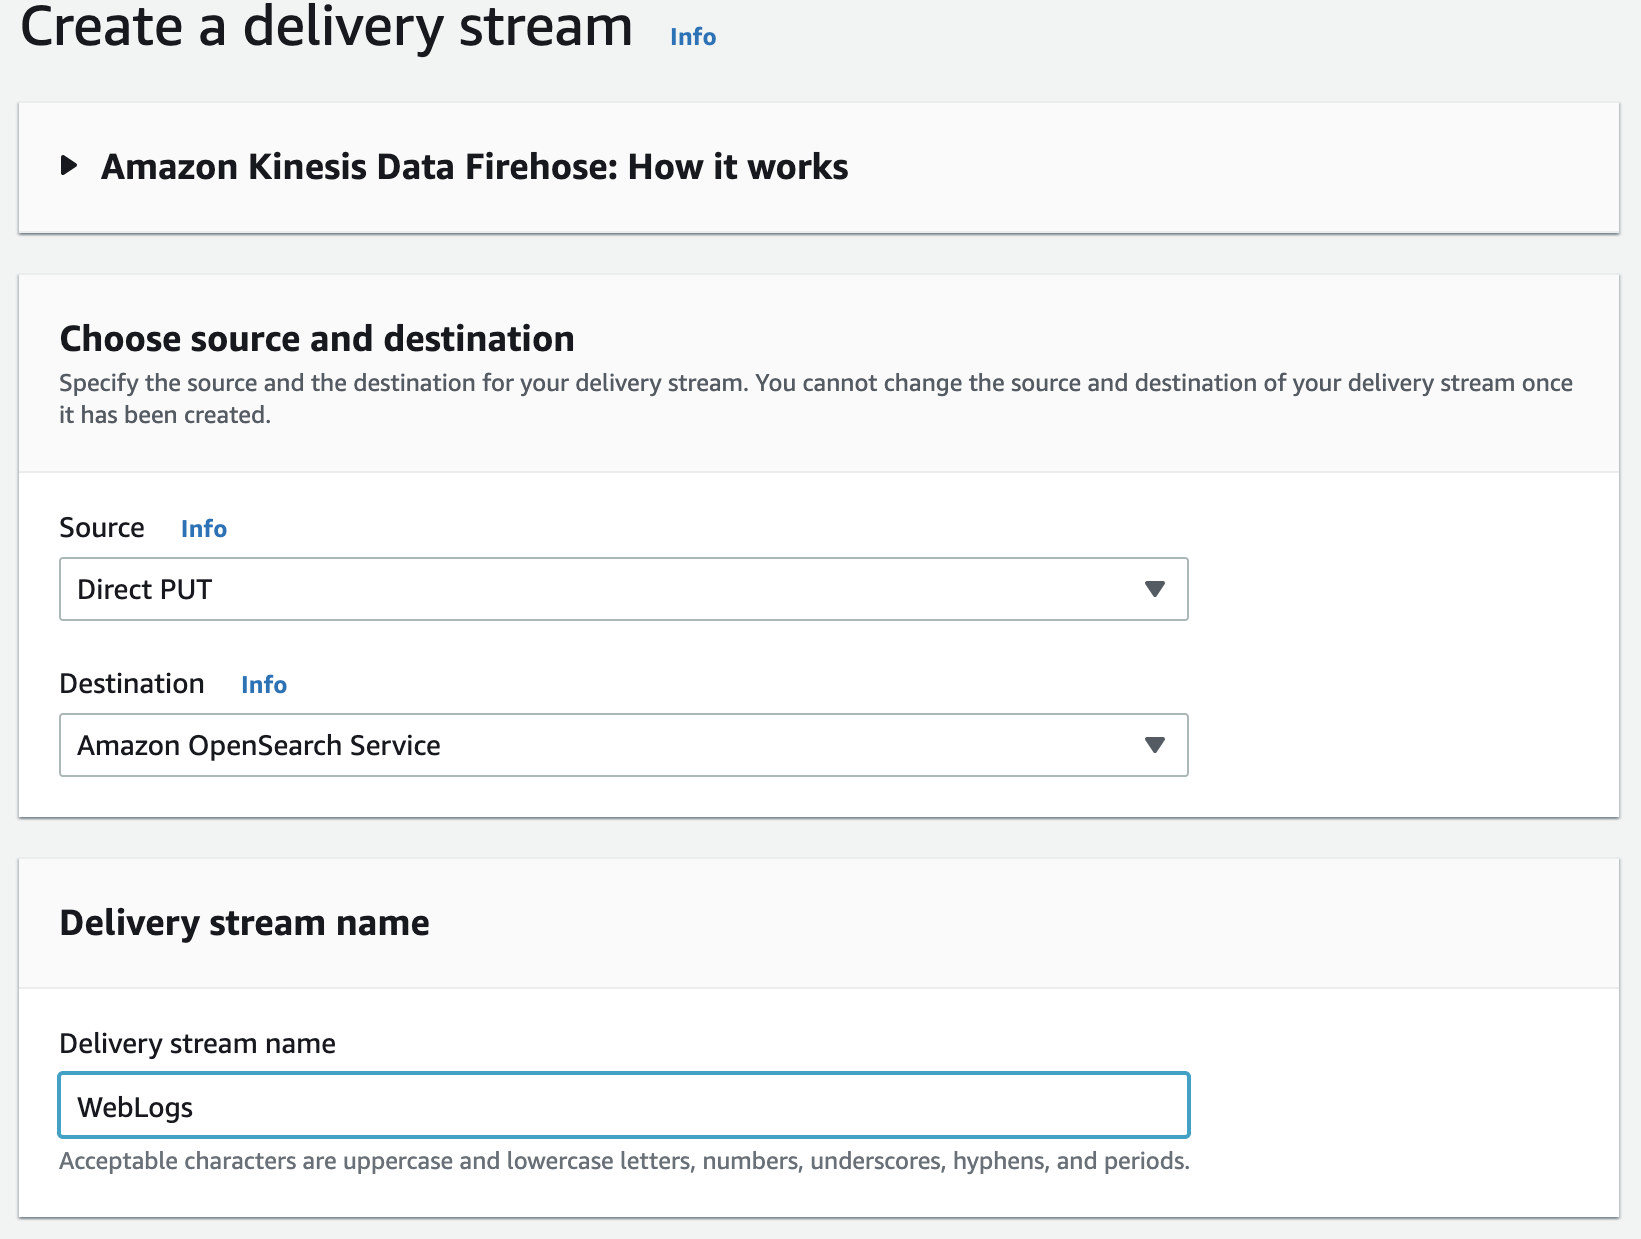1641x1239 pixels.
Task: Open Destination dropdown showing Amazon OpenSearch Service
Action: pos(624,745)
